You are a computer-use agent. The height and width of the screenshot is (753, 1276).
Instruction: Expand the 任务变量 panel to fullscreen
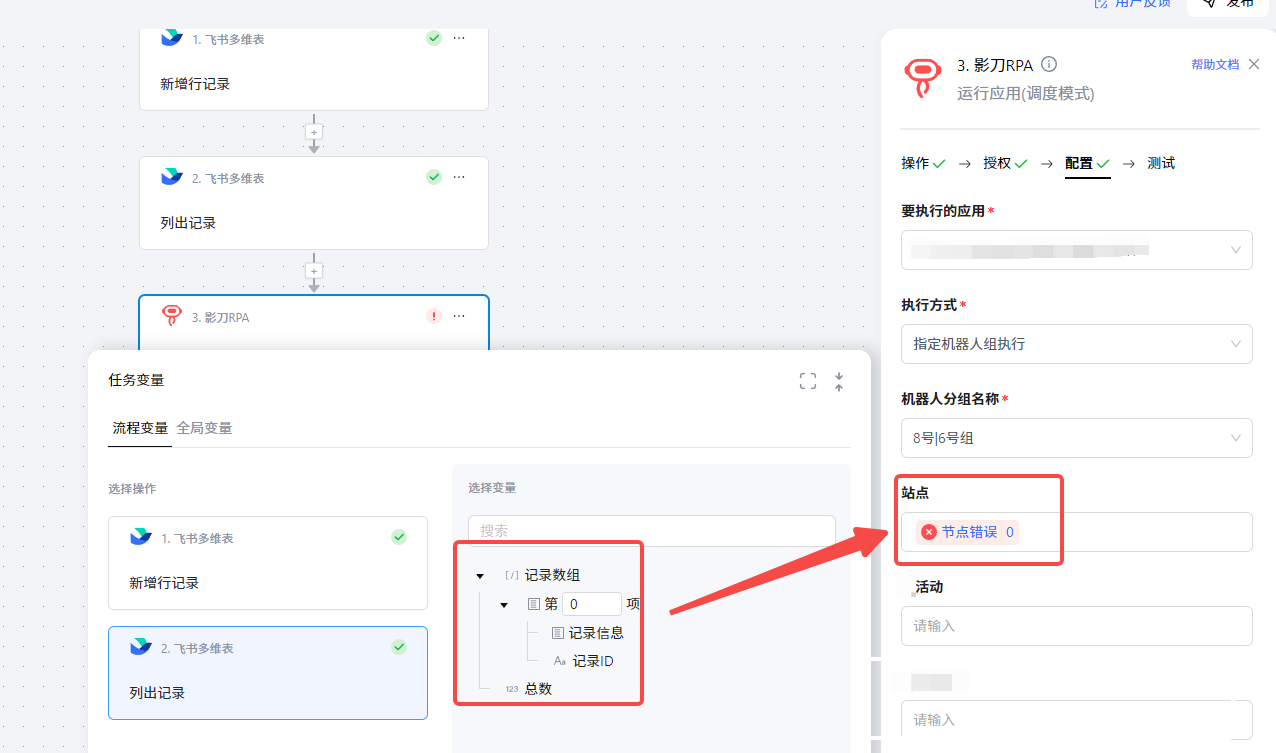pos(808,381)
